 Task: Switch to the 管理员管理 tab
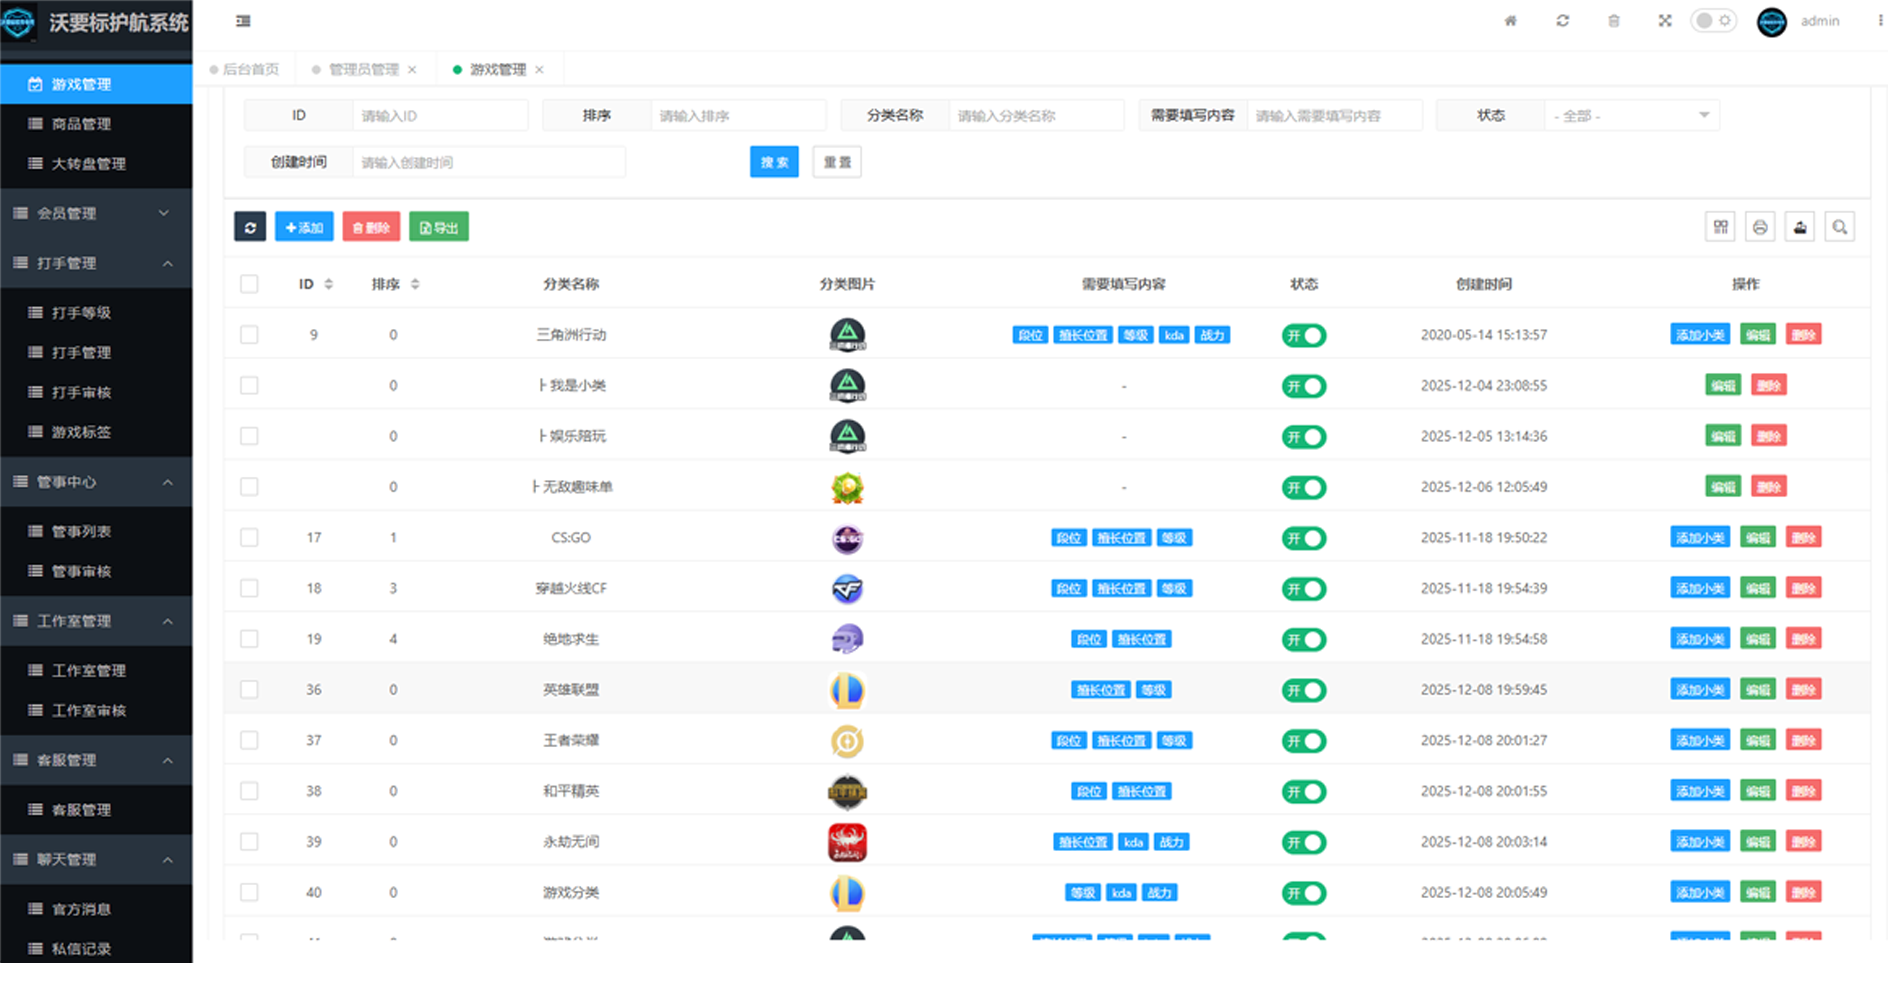(x=363, y=69)
